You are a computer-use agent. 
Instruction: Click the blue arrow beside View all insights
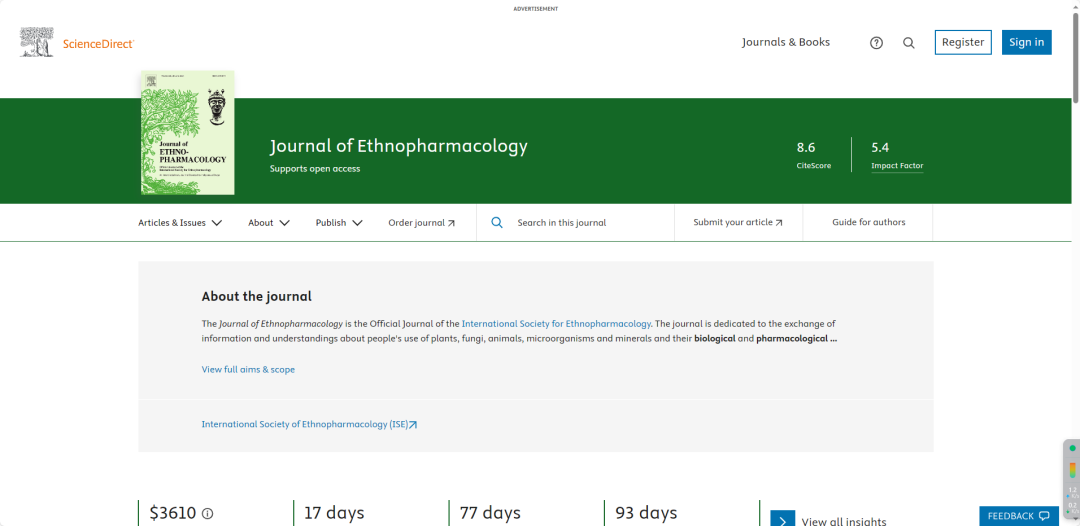(x=782, y=518)
